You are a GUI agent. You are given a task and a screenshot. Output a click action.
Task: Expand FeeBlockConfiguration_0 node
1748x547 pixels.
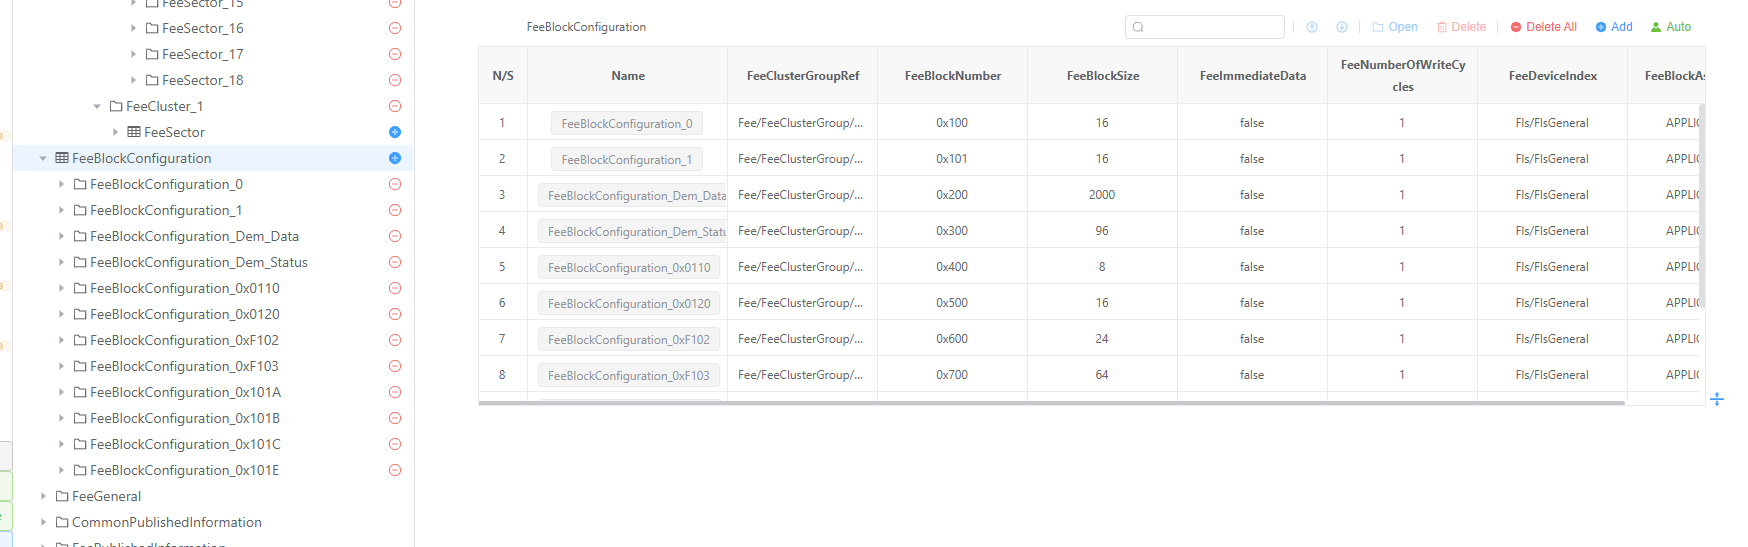[61, 184]
